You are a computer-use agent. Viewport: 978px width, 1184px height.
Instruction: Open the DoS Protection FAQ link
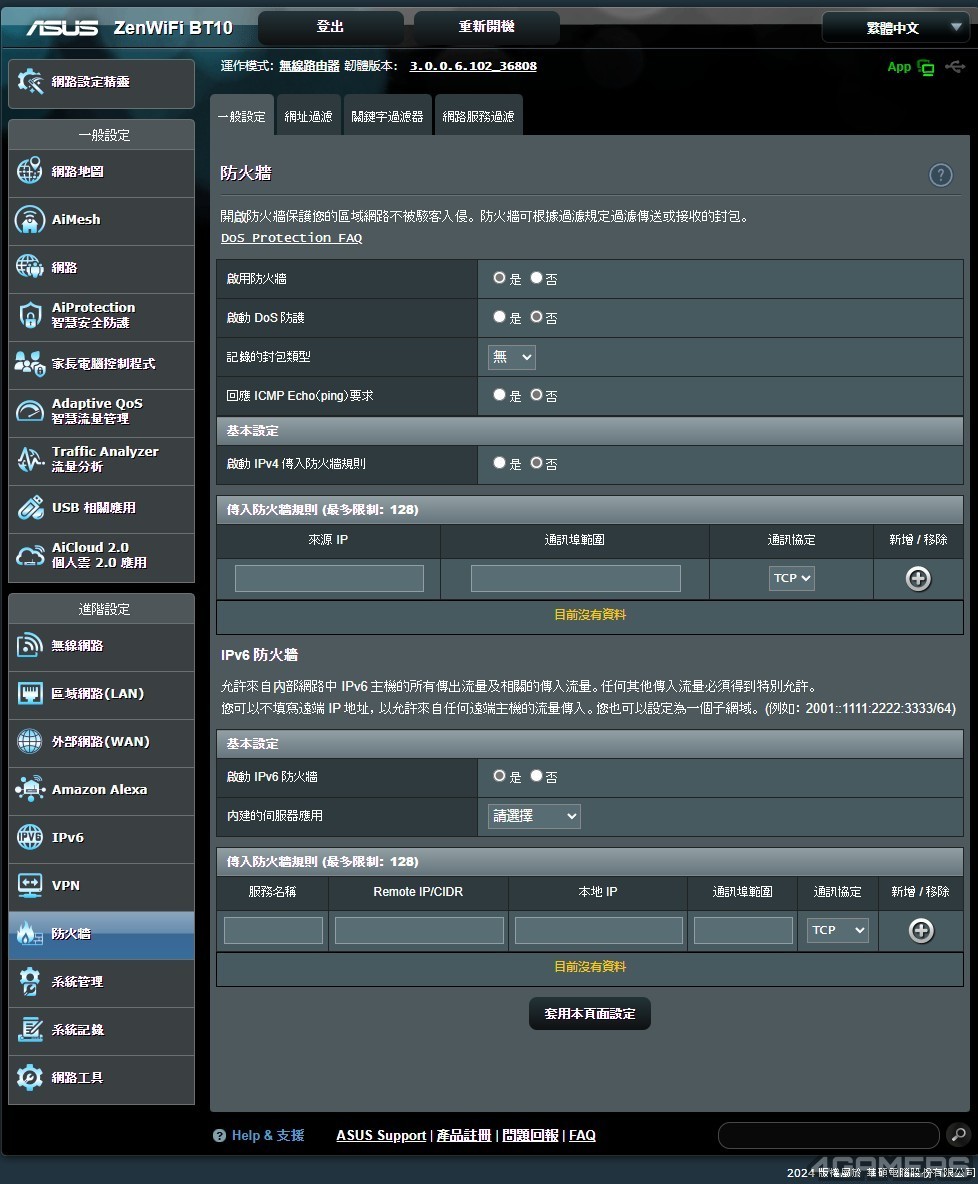coord(292,238)
